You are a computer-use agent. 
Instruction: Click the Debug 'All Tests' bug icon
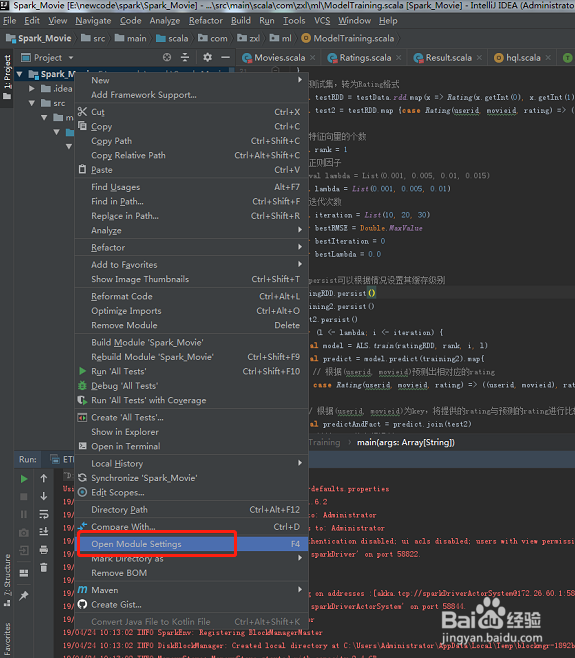coord(82,386)
